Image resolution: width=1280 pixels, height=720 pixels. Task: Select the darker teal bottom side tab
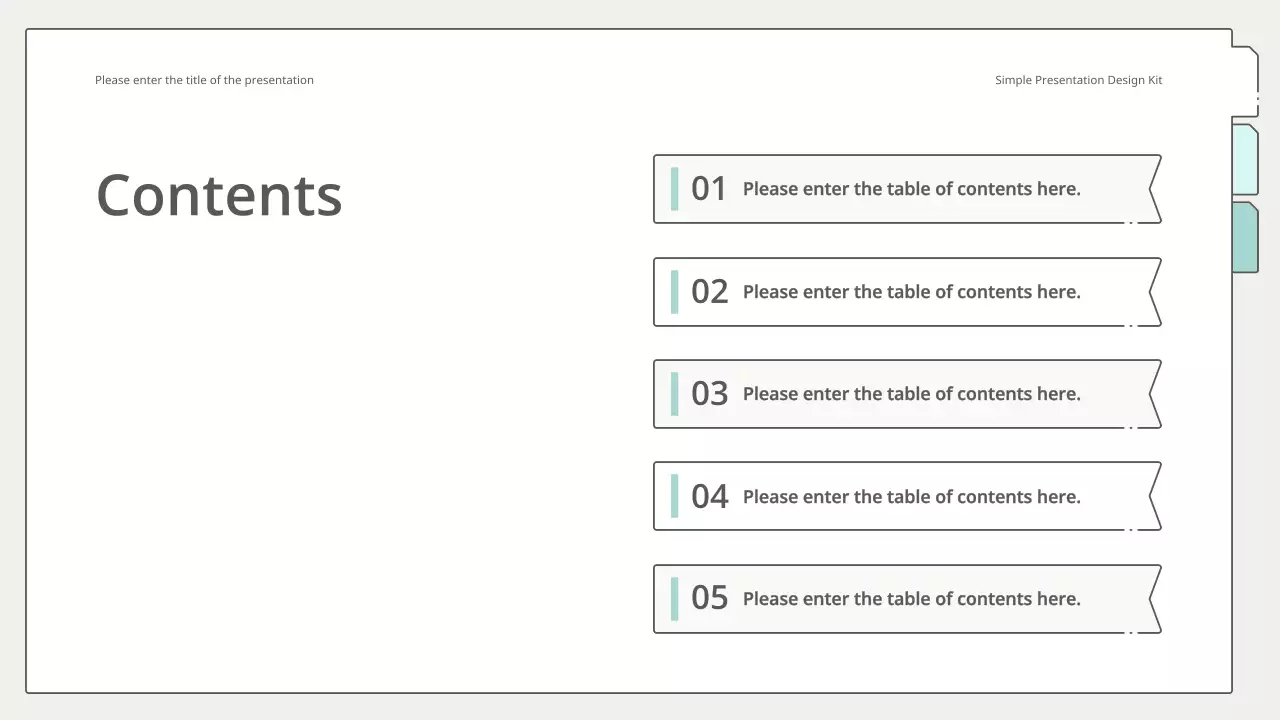(x=1244, y=237)
